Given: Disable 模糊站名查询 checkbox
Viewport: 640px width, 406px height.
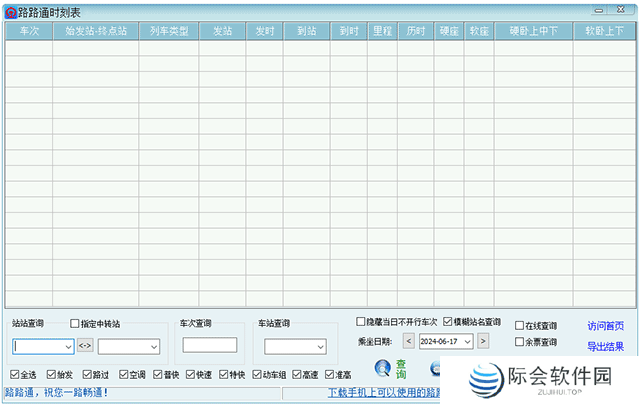Looking at the screenshot, I should tap(448, 322).
